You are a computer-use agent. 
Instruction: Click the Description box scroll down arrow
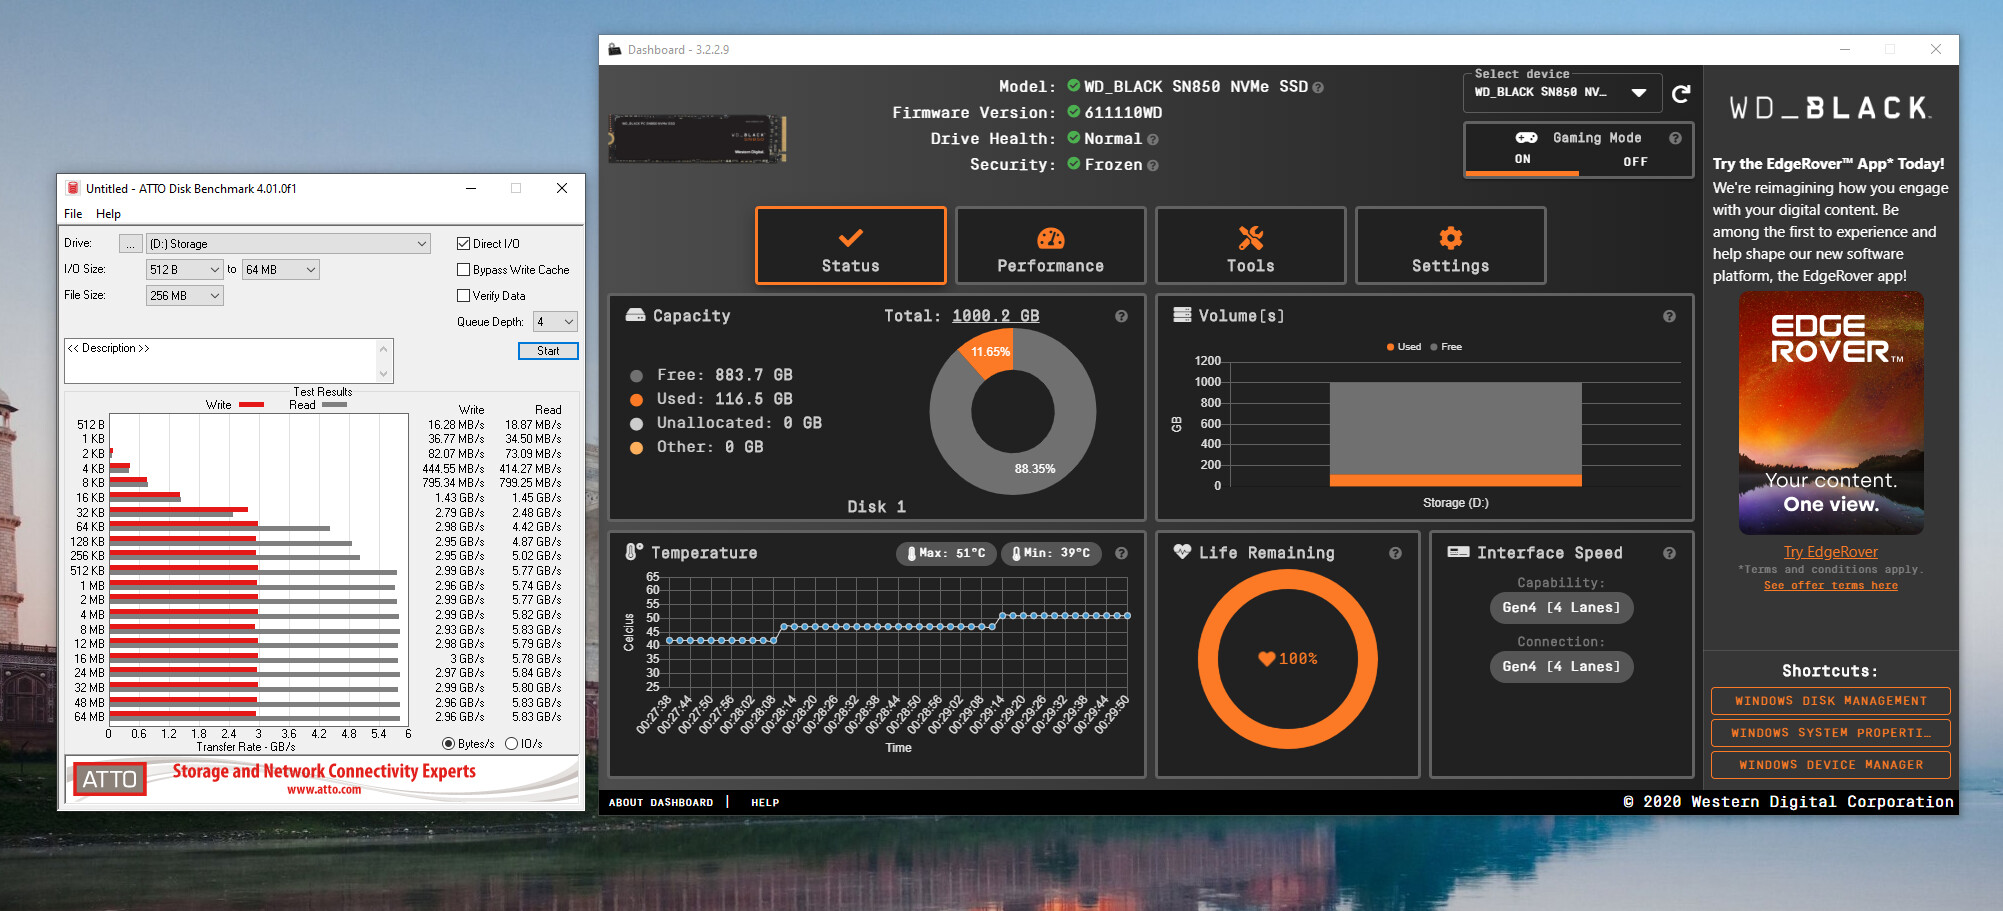coord(383,374)
